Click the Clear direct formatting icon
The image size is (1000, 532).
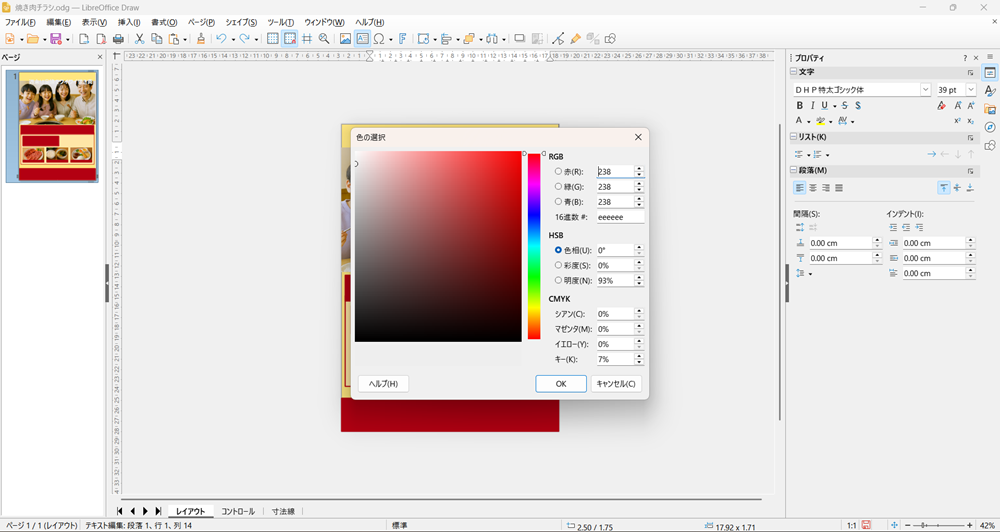click(x=941, y=105)
